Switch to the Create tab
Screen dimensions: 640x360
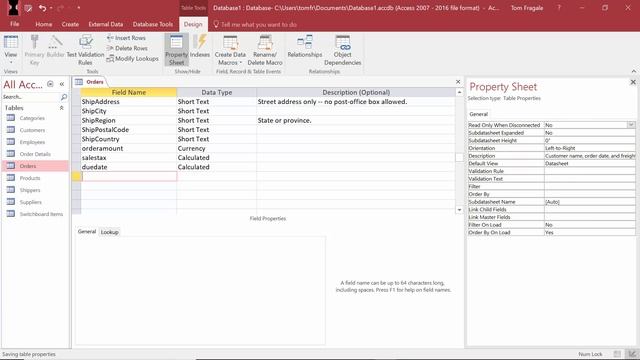tap(70, 24)
